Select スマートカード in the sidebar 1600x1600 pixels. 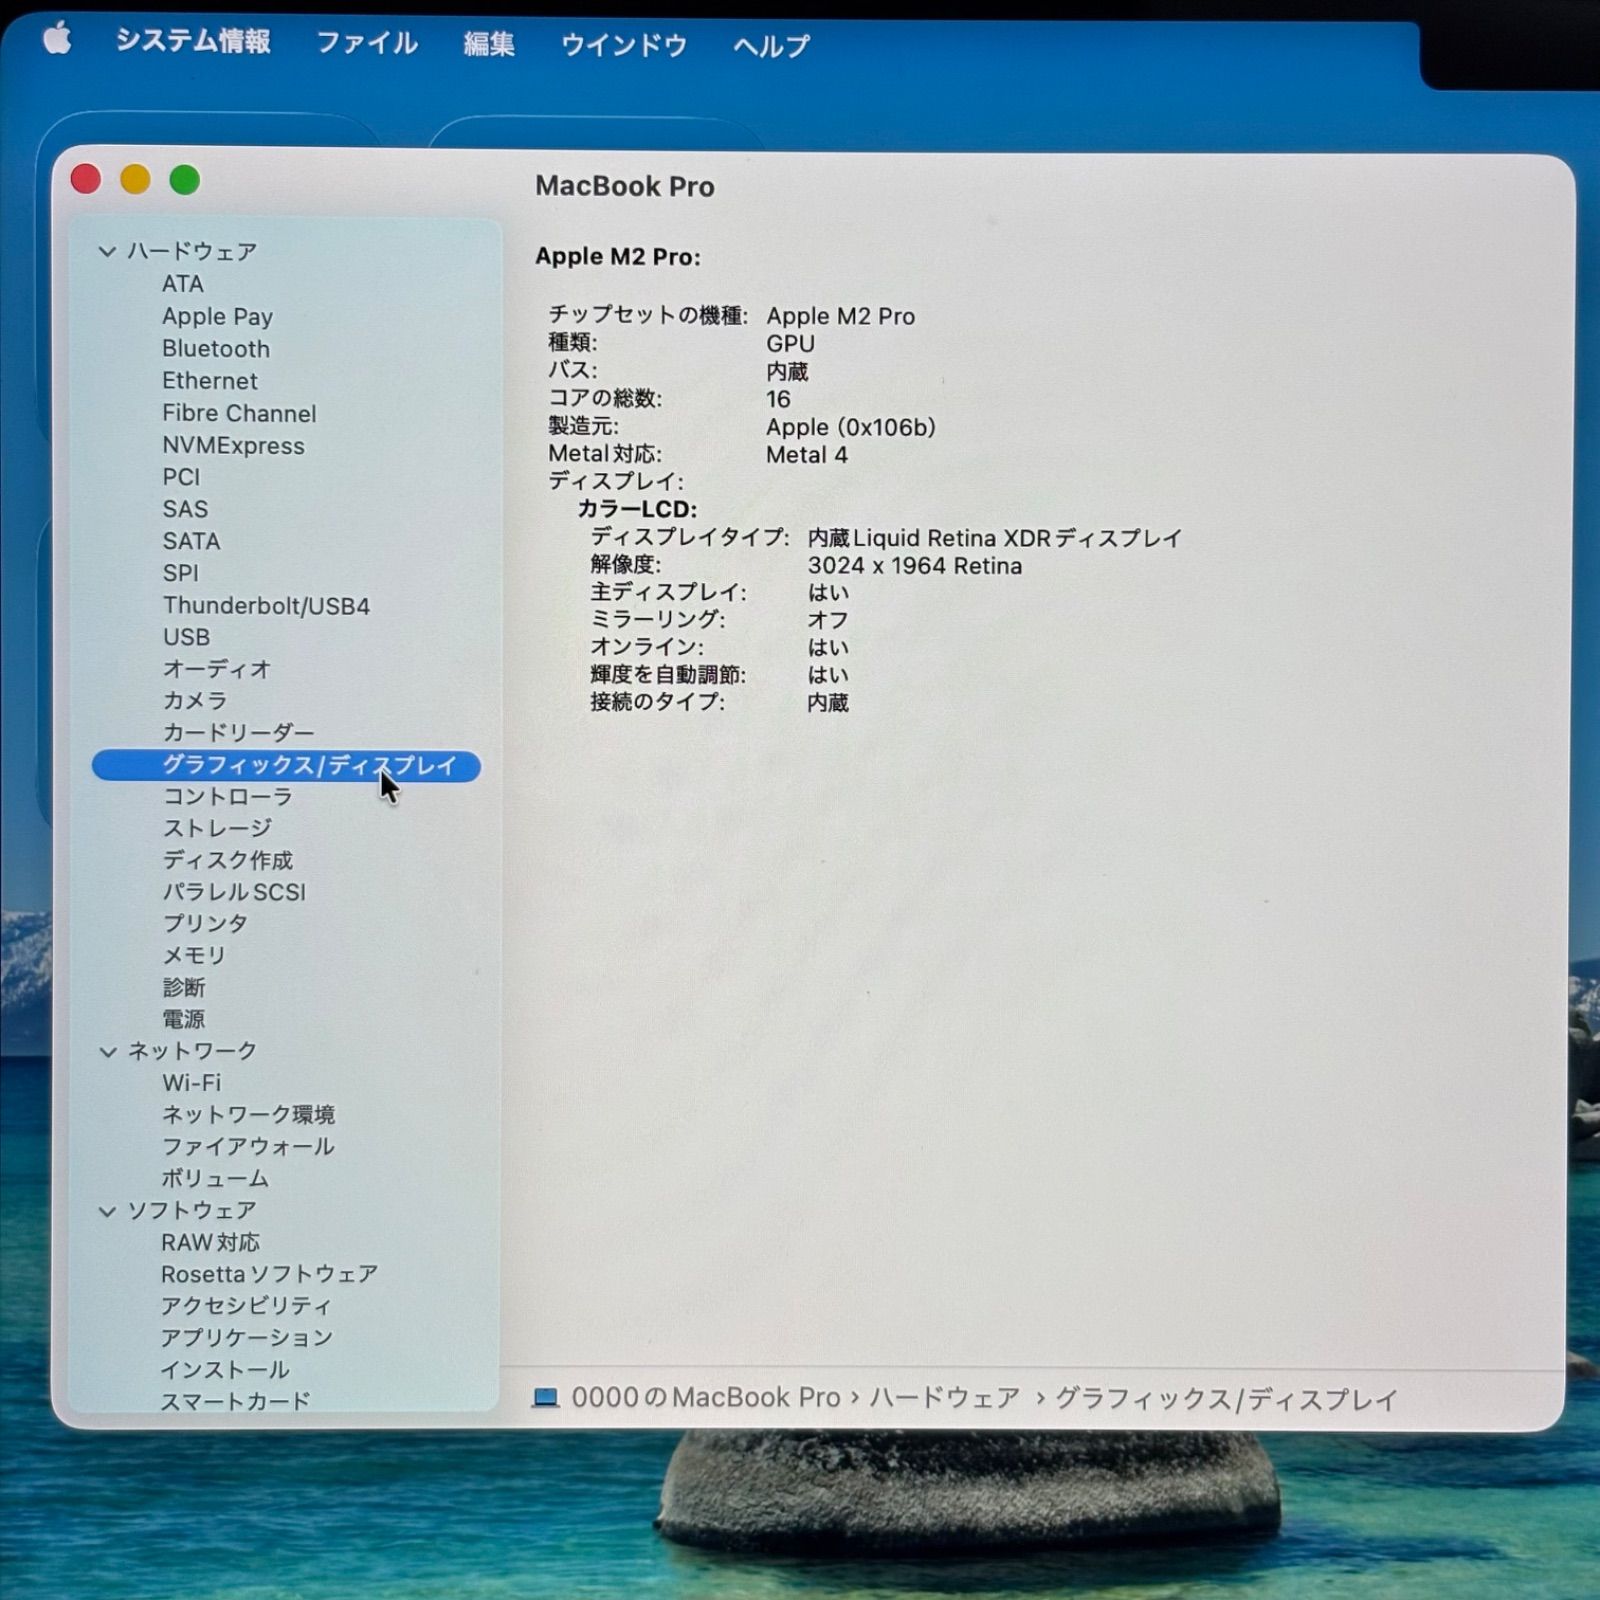point(236,1401)
